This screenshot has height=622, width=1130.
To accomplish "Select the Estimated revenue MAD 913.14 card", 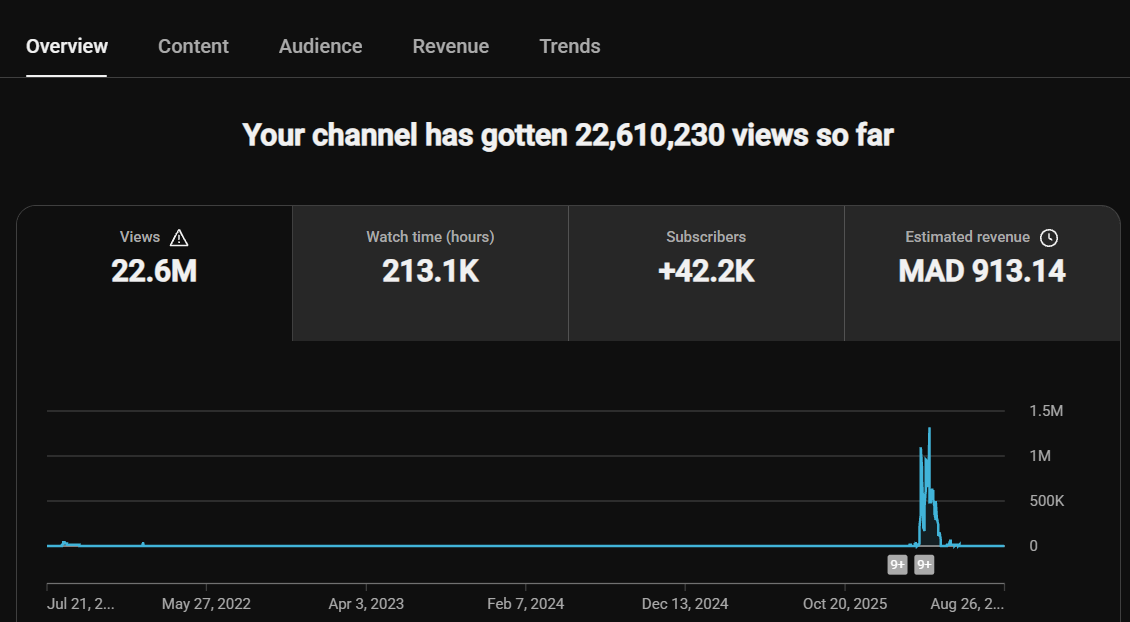I will point(982,273).
